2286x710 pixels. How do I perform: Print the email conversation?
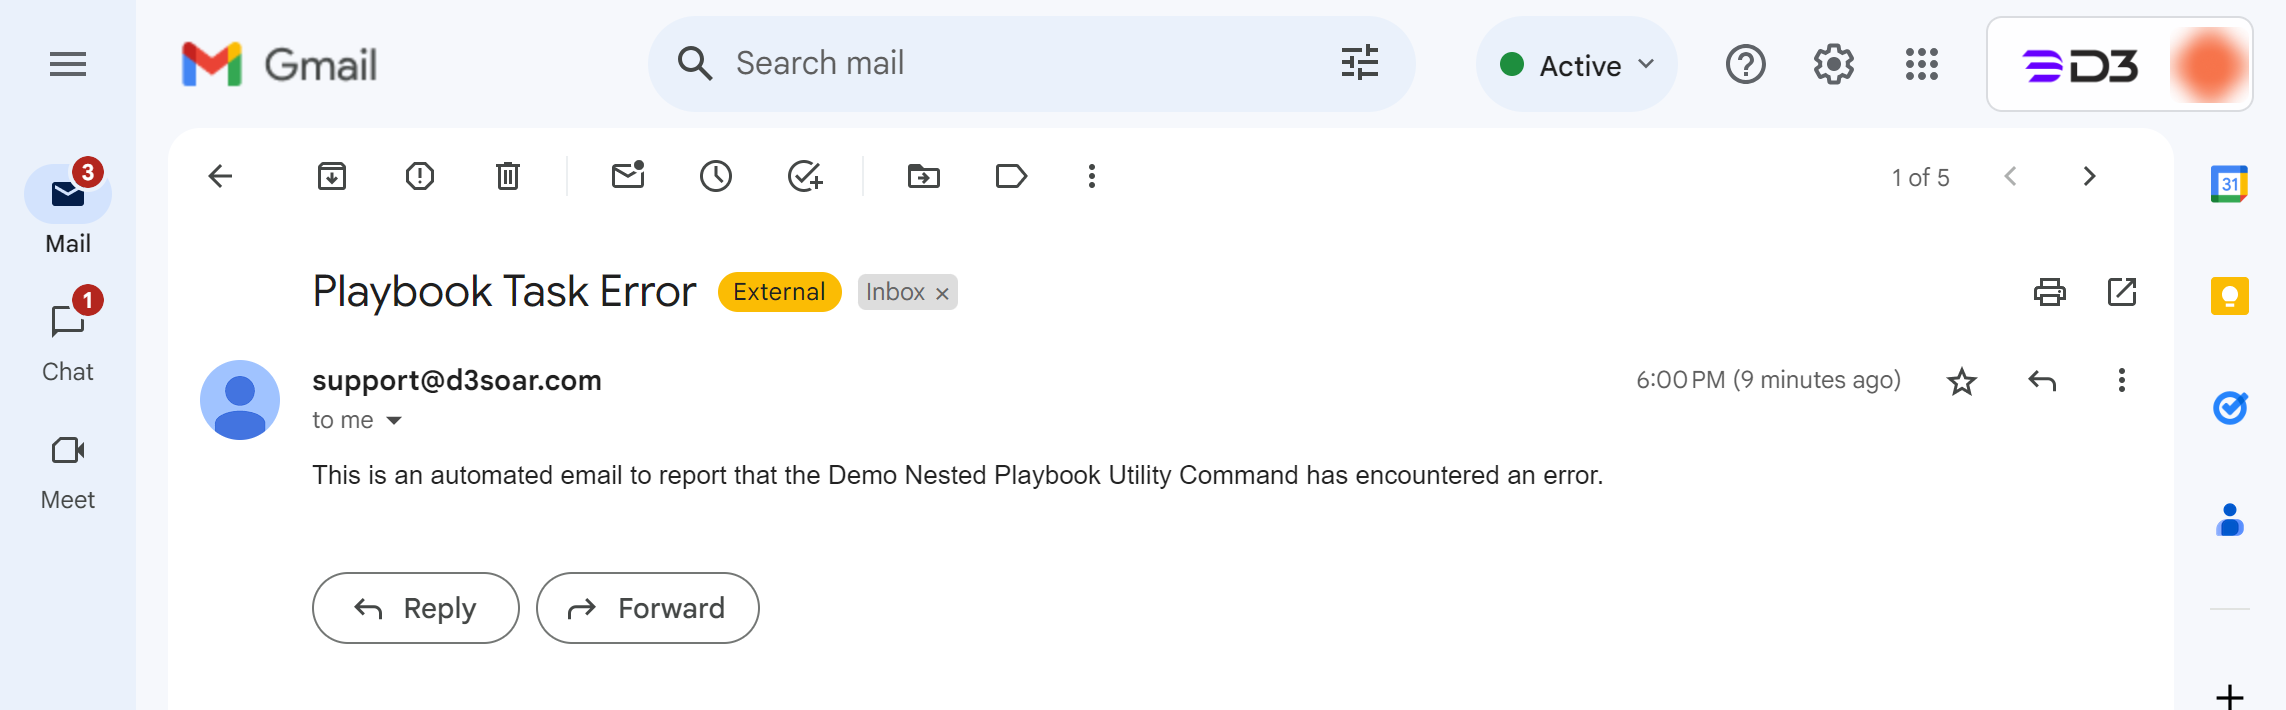pos(2049,292)
